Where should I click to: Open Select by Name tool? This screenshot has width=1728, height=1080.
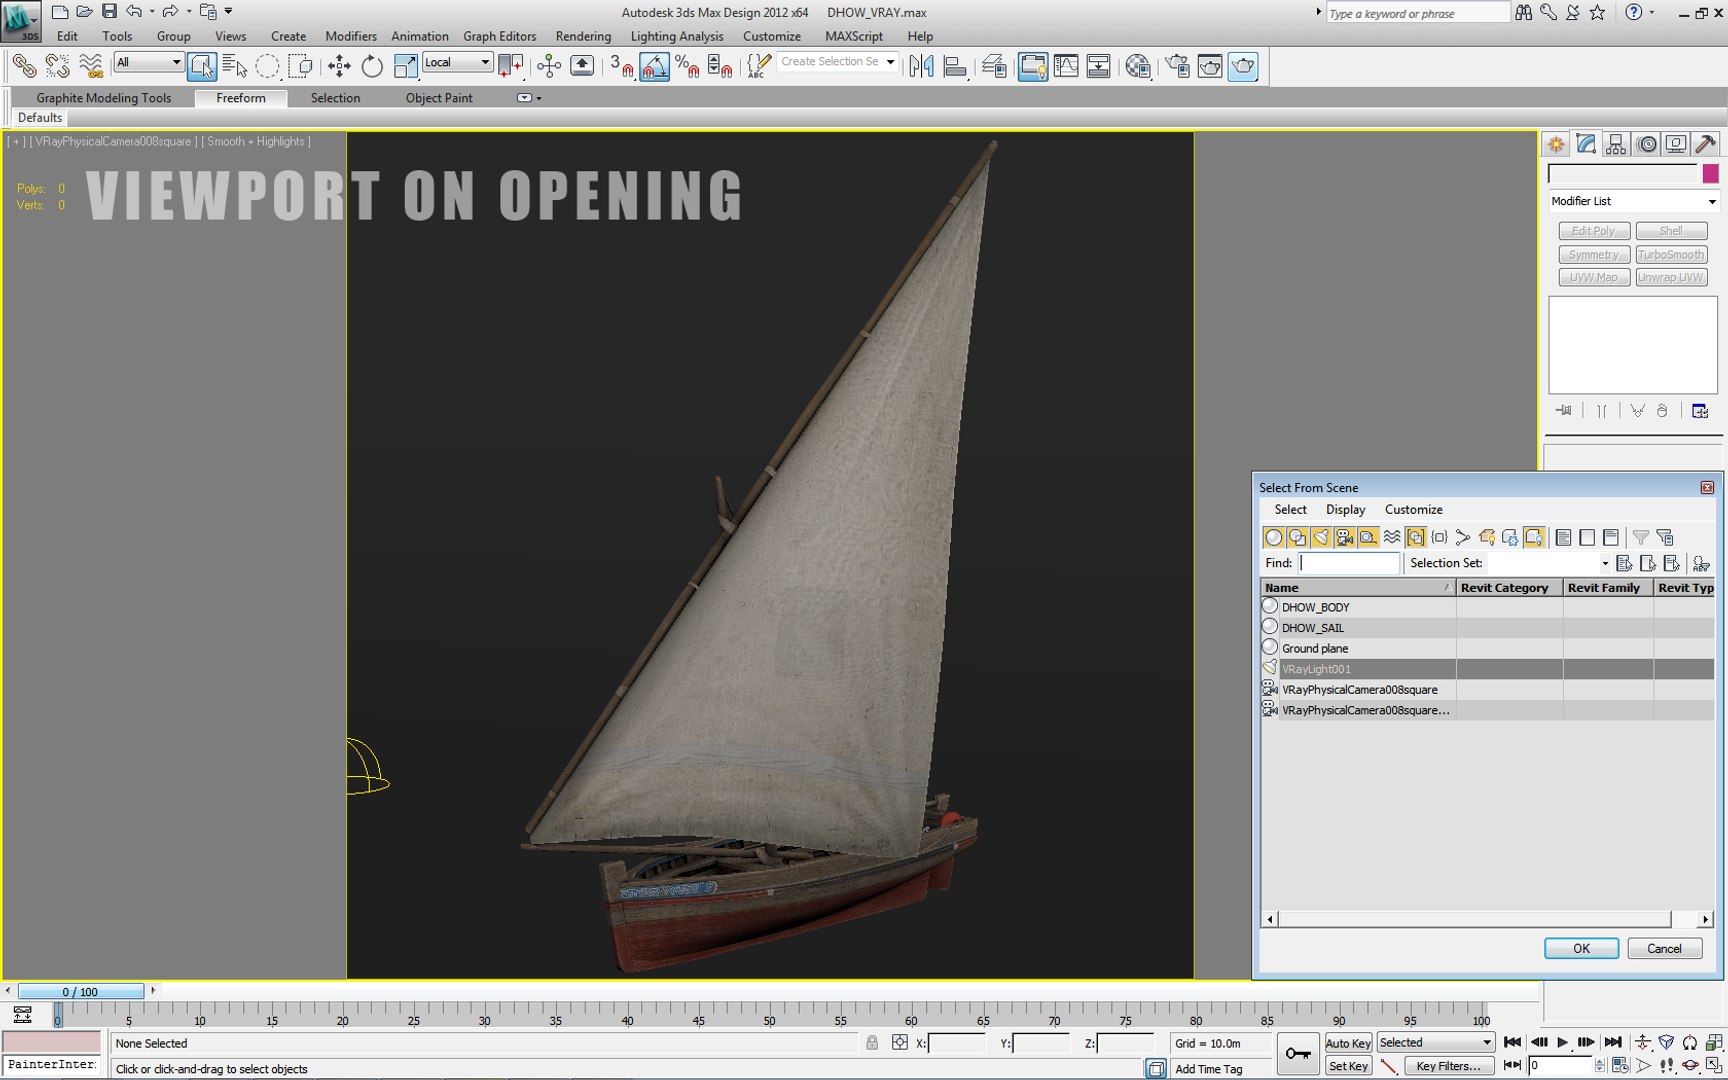[x=234, y=66]
